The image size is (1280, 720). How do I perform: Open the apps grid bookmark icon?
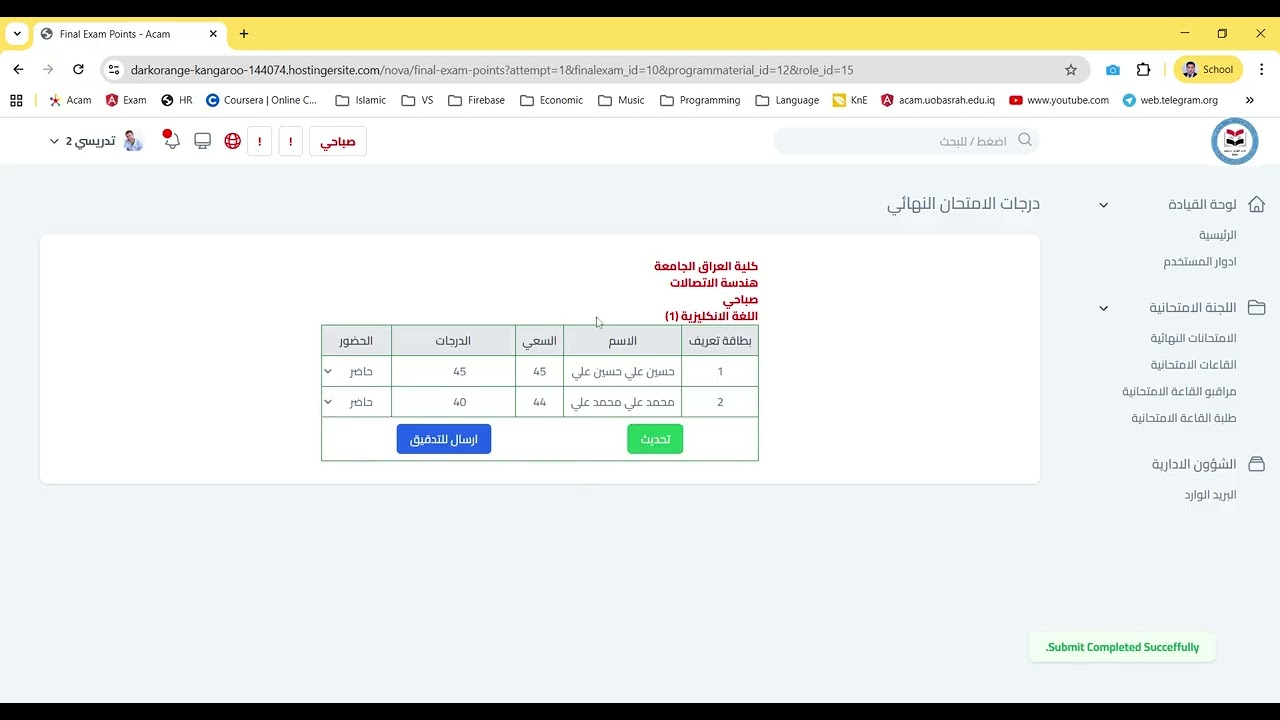[16, 100]
